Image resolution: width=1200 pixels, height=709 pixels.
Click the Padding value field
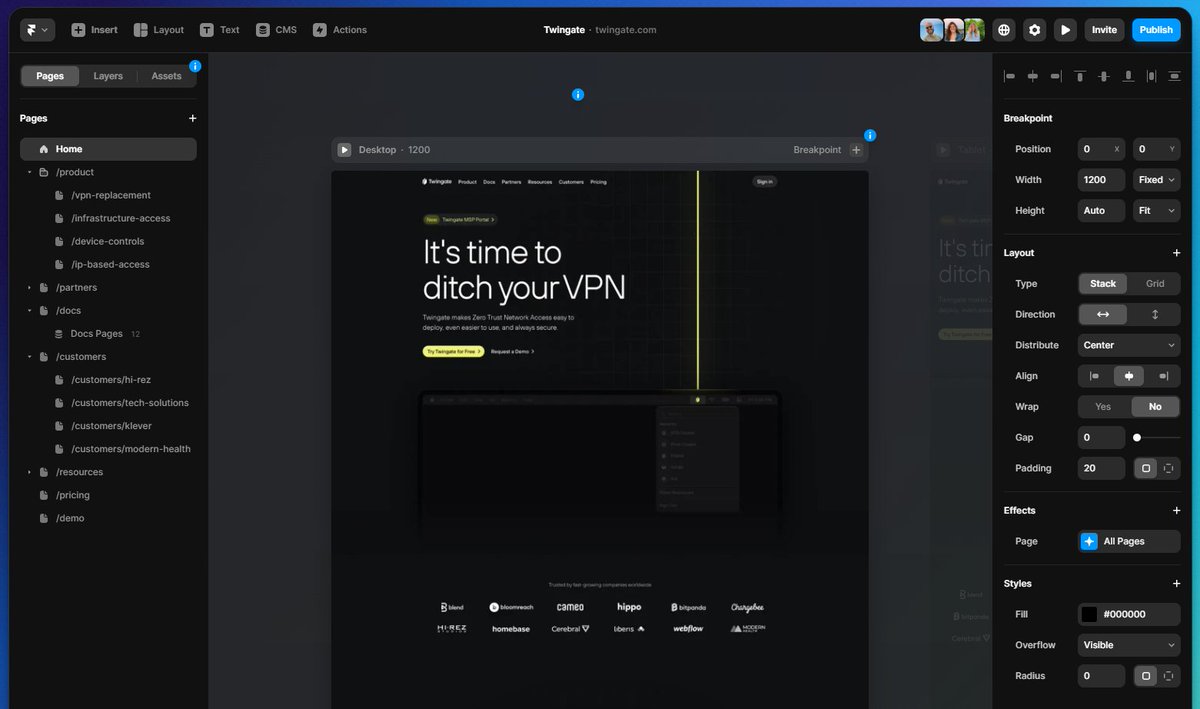(x=1101, y=468)
